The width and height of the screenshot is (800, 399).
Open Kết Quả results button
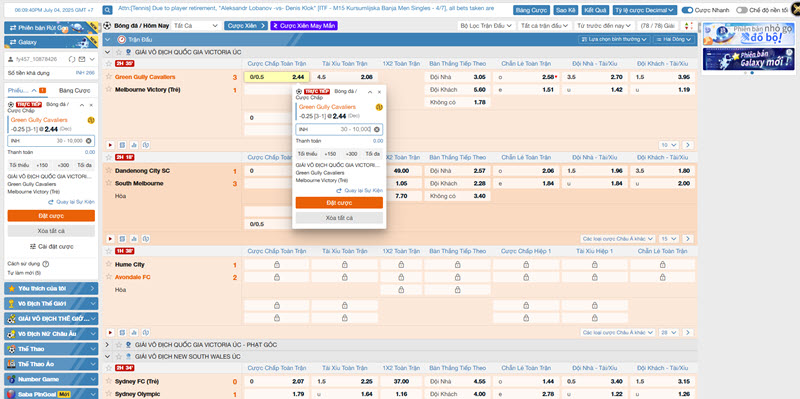click(x=595, y=10)
